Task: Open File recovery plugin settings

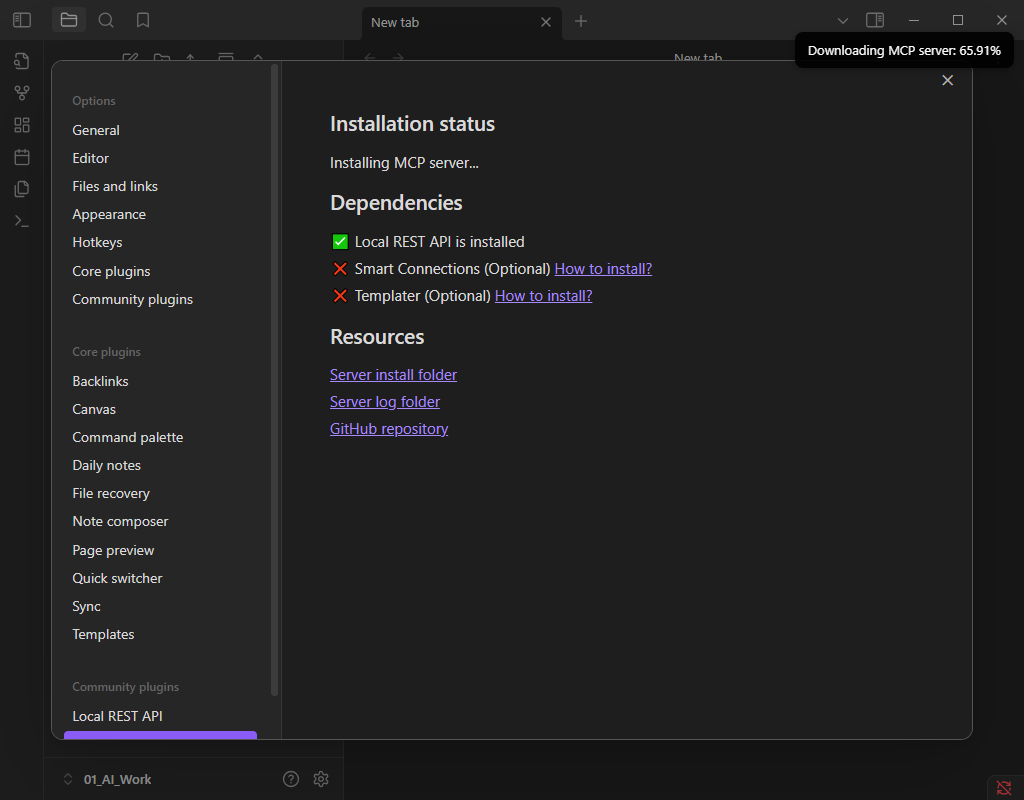Action: (111, 494)
